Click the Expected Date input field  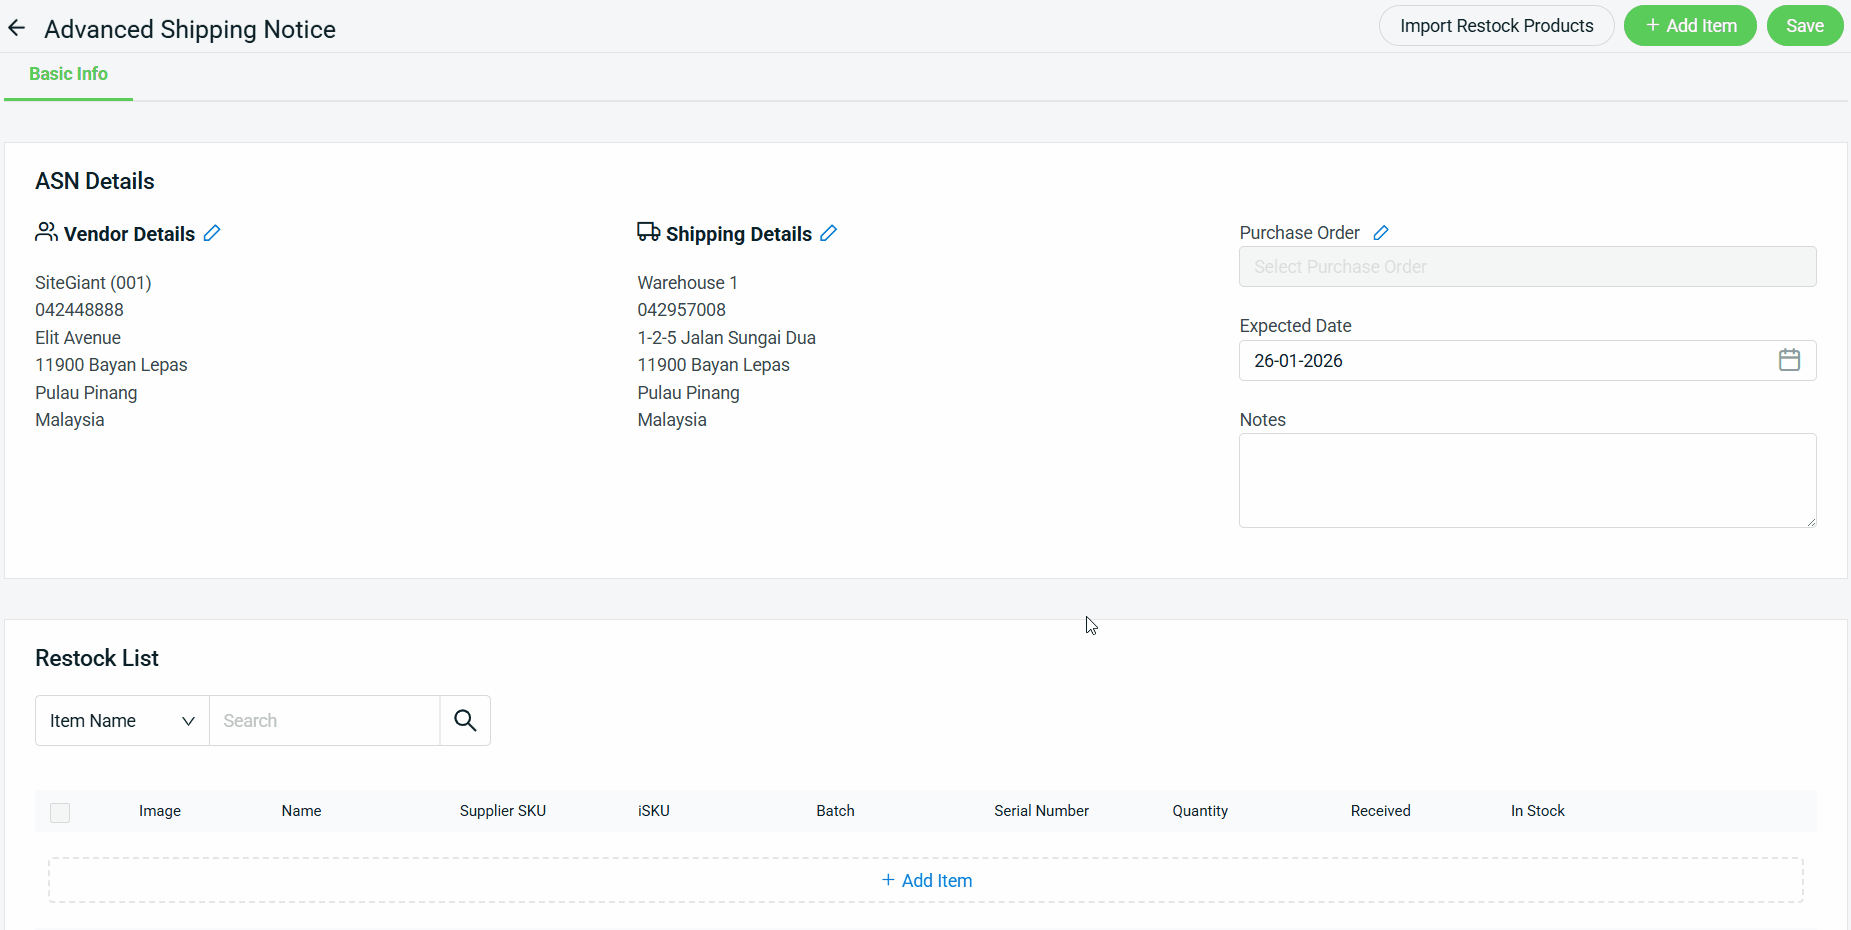[1500, 360]
